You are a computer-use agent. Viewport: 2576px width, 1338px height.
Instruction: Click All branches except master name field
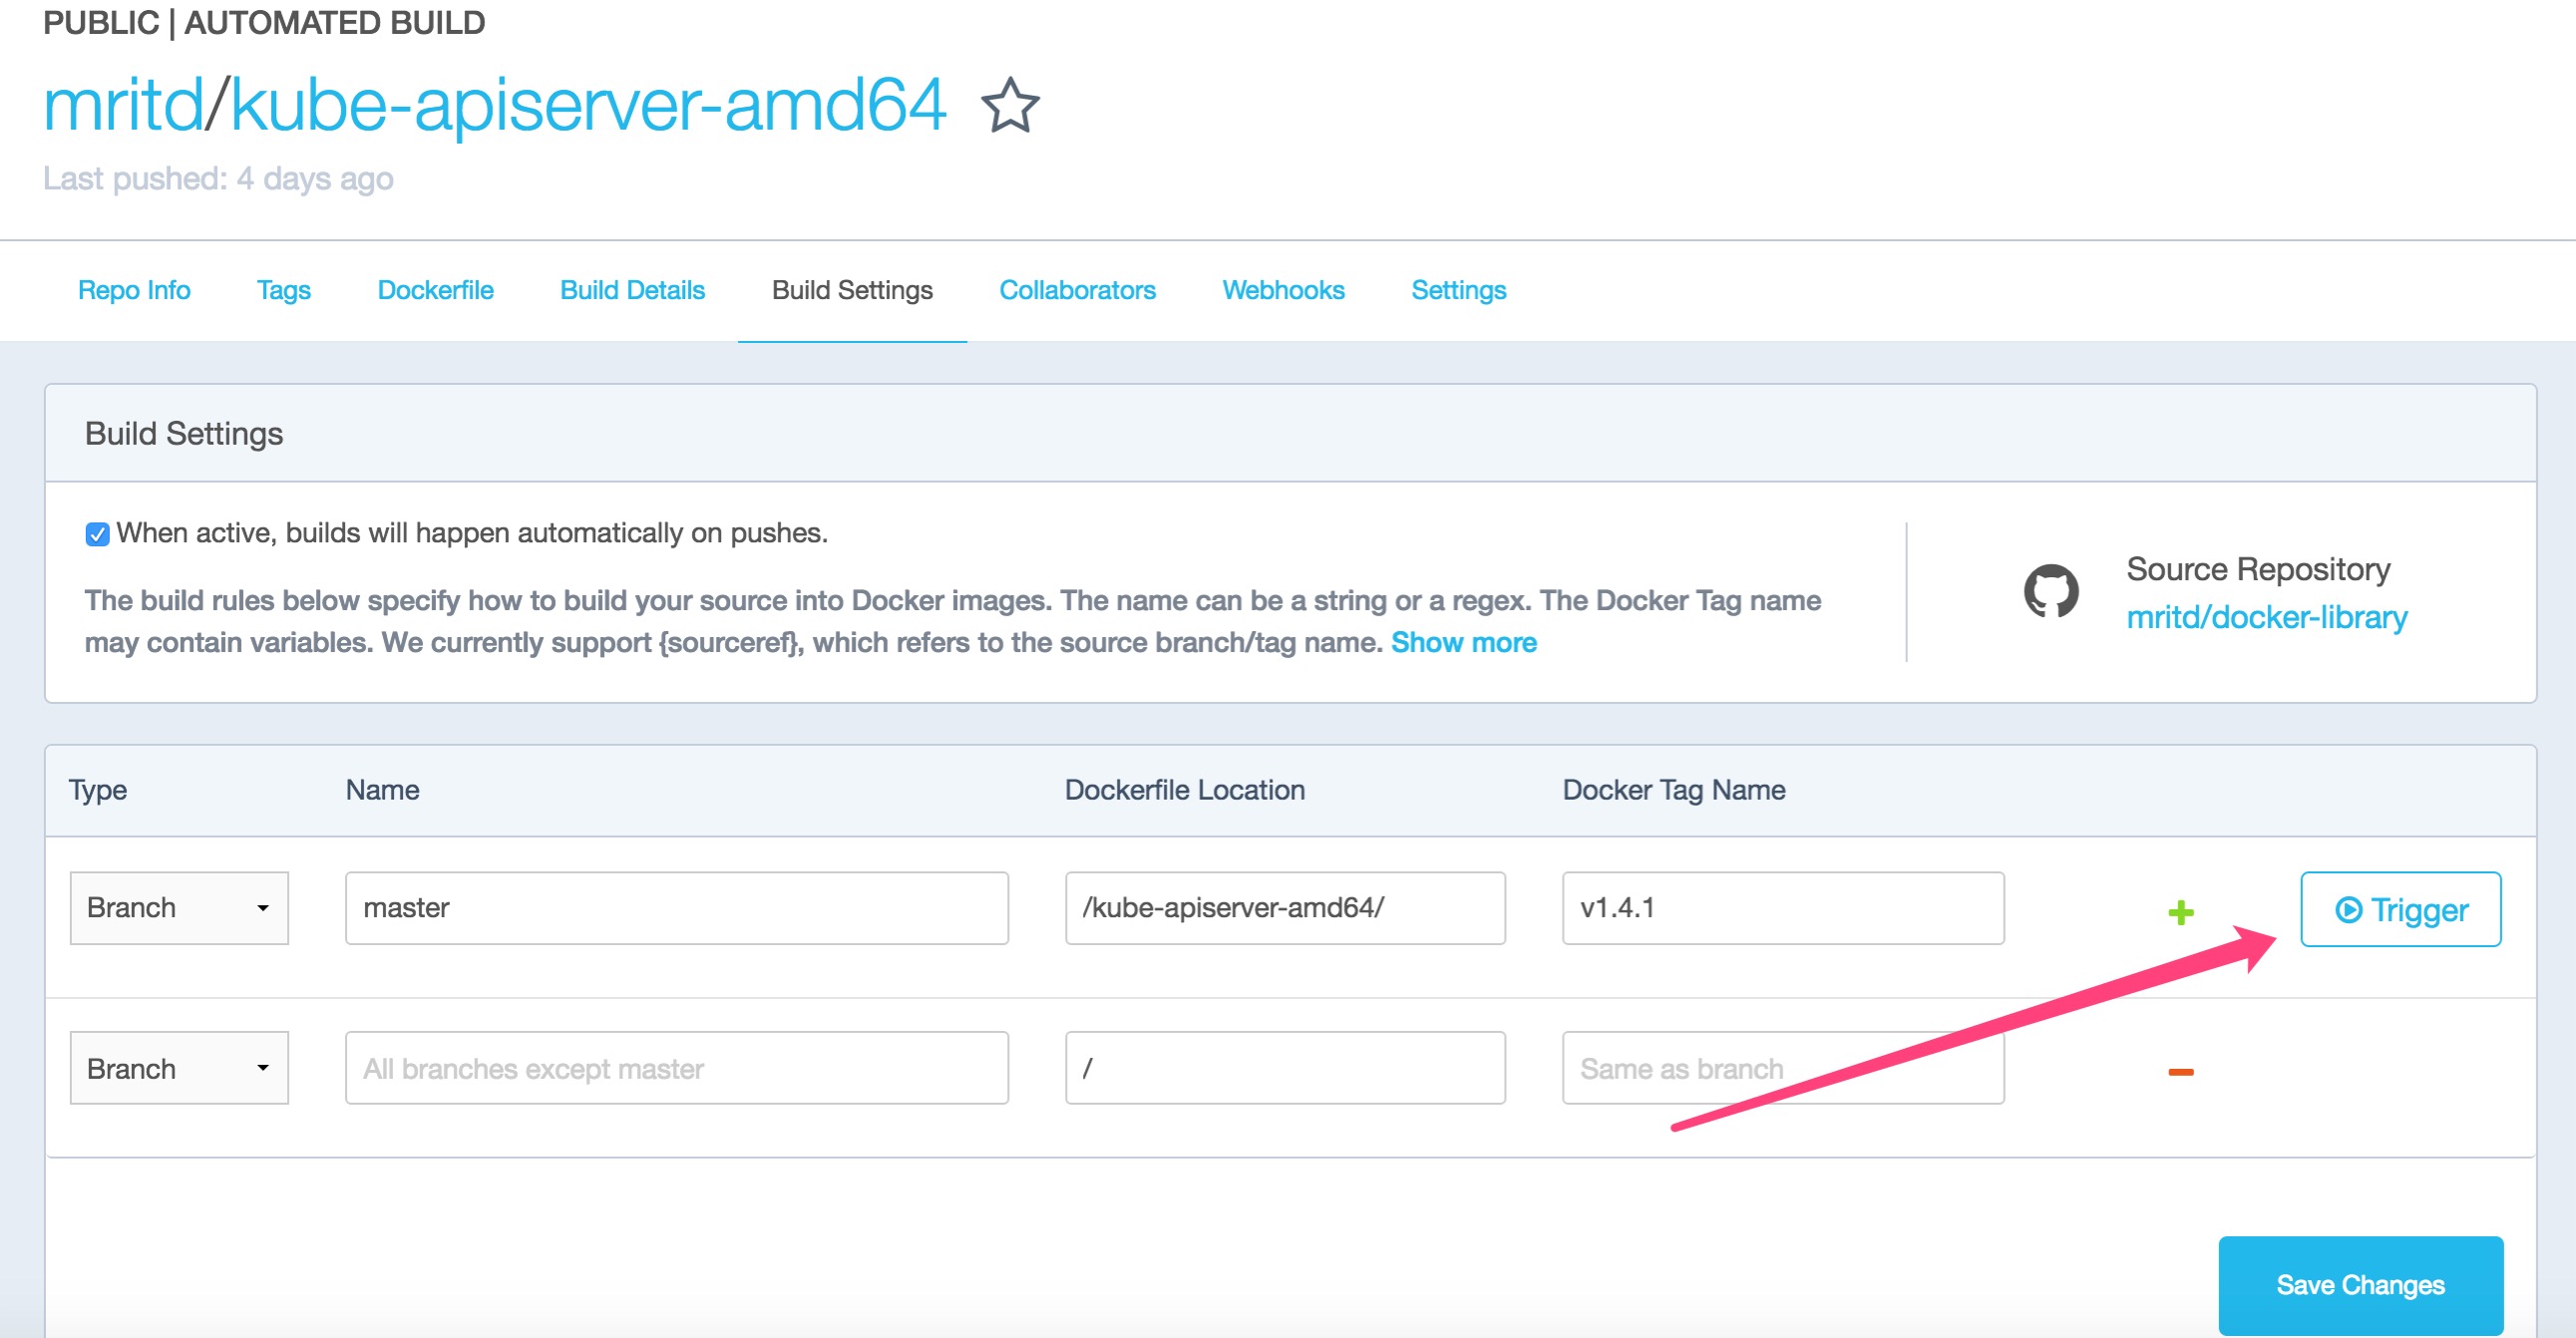(x=677, y=1068)
